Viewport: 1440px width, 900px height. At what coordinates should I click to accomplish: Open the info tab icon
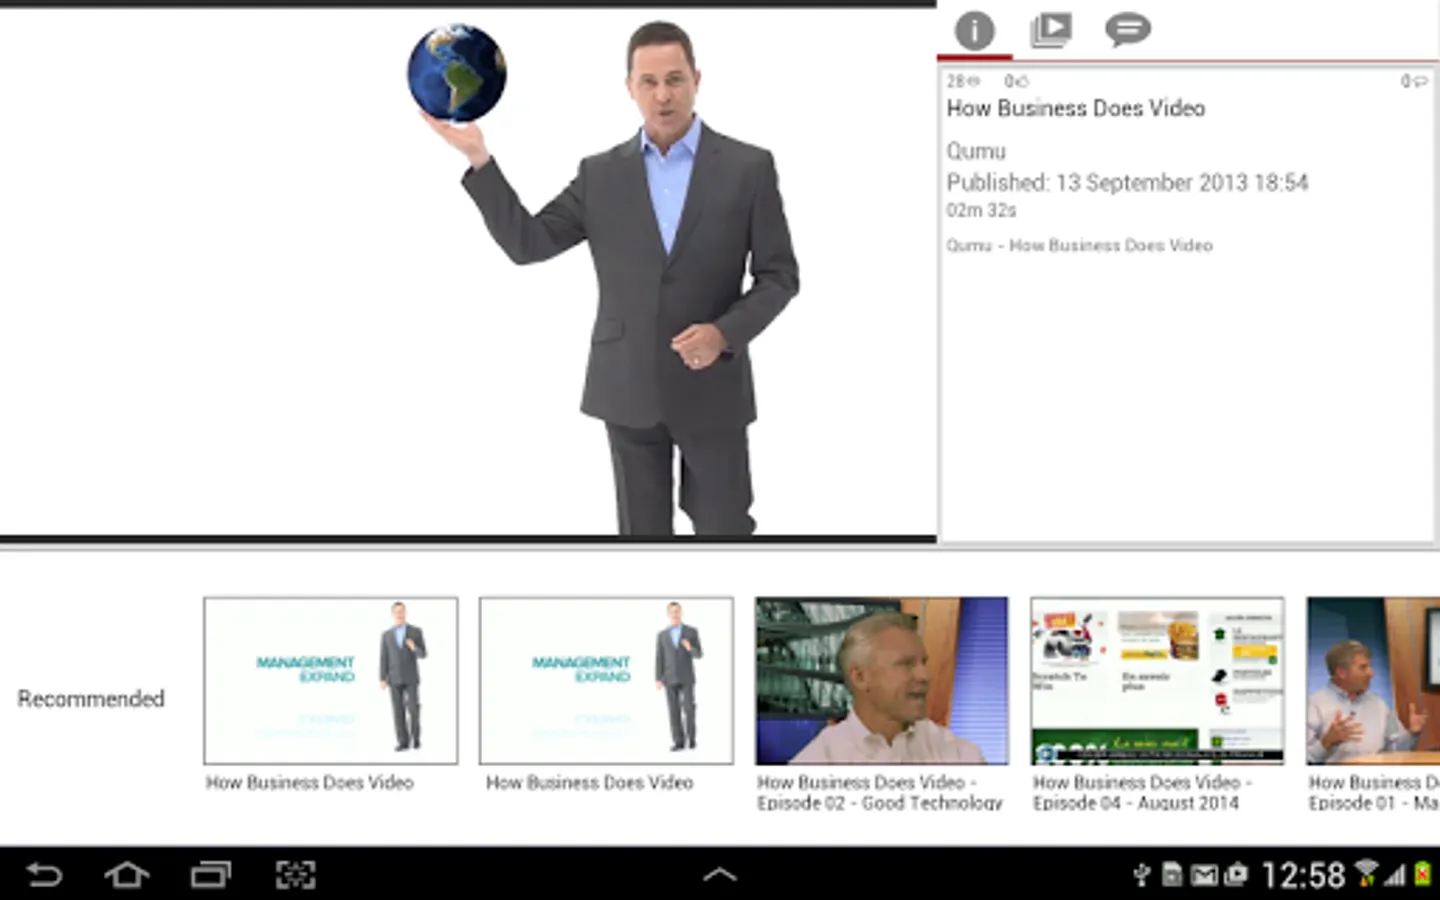click(974, 30)
